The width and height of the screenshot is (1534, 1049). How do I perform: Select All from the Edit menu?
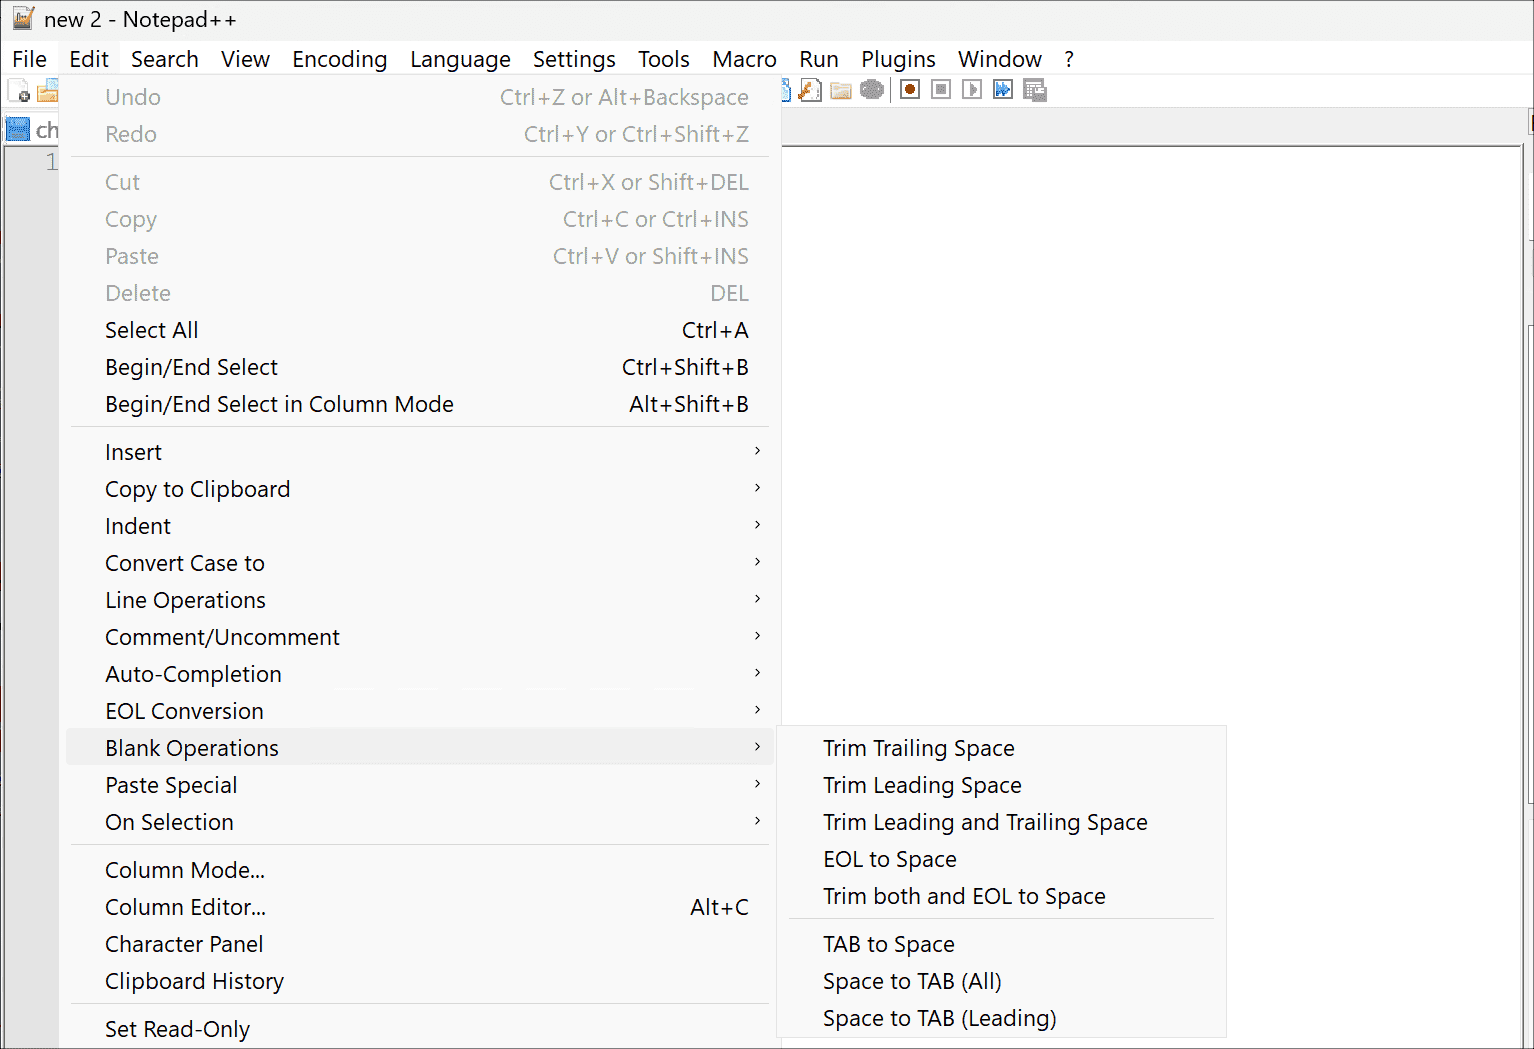[x=151, y=330]
